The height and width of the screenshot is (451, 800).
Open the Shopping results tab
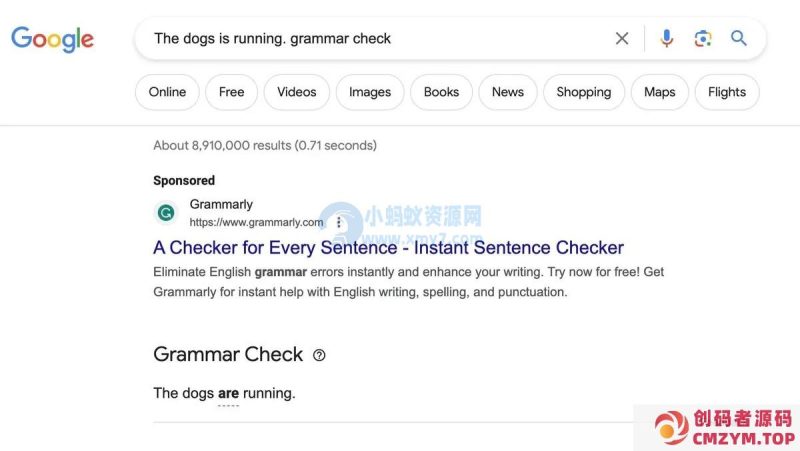584,92
